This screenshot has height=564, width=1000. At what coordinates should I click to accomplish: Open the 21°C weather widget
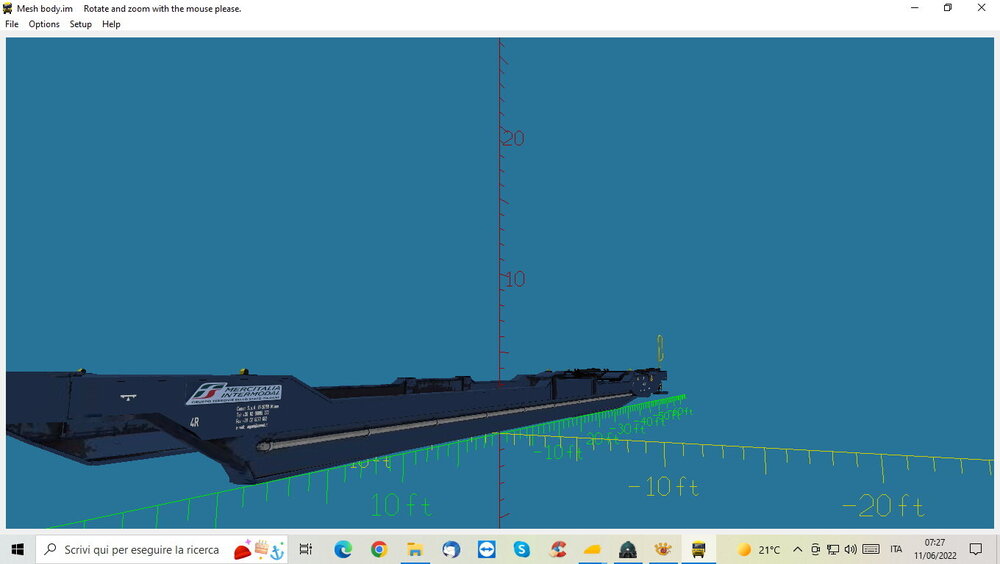pos(758,549)
